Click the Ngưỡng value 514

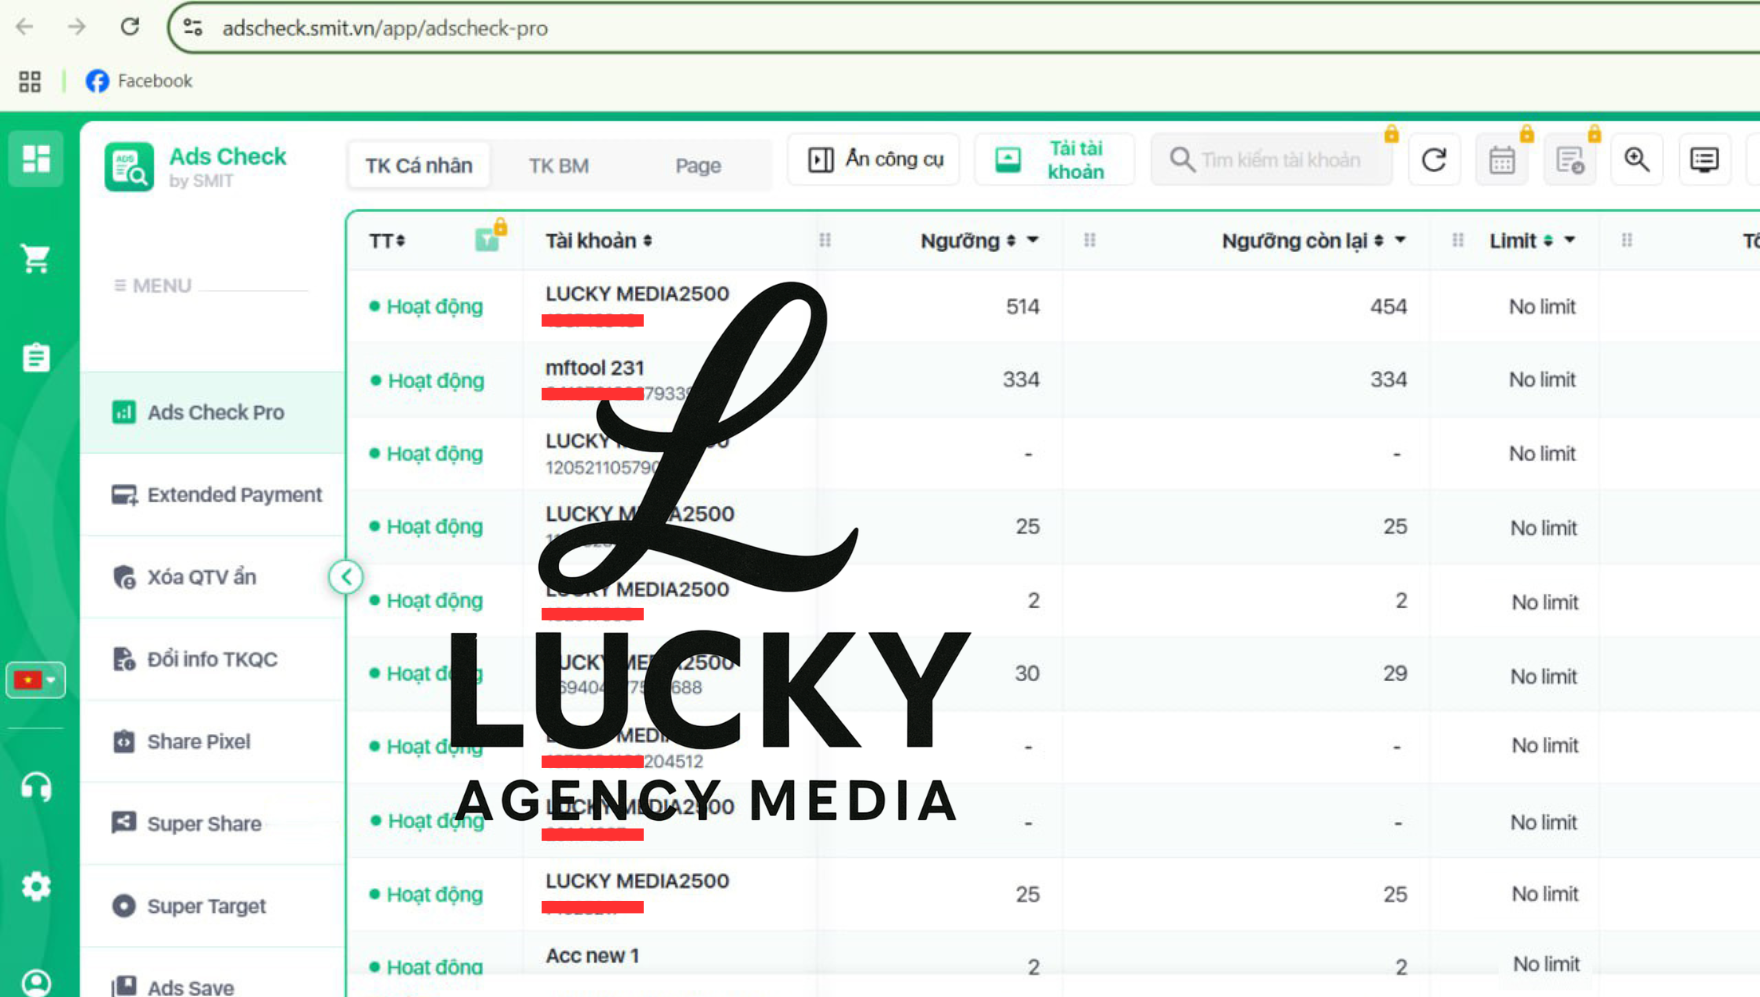tap(1022, 307)
